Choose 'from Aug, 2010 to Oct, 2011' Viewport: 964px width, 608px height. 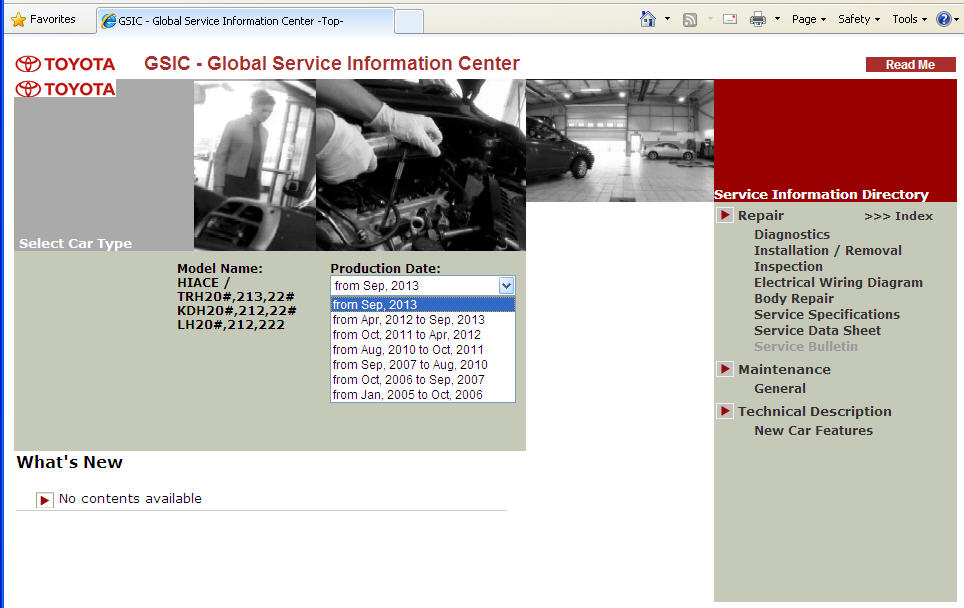click(422, 350)
